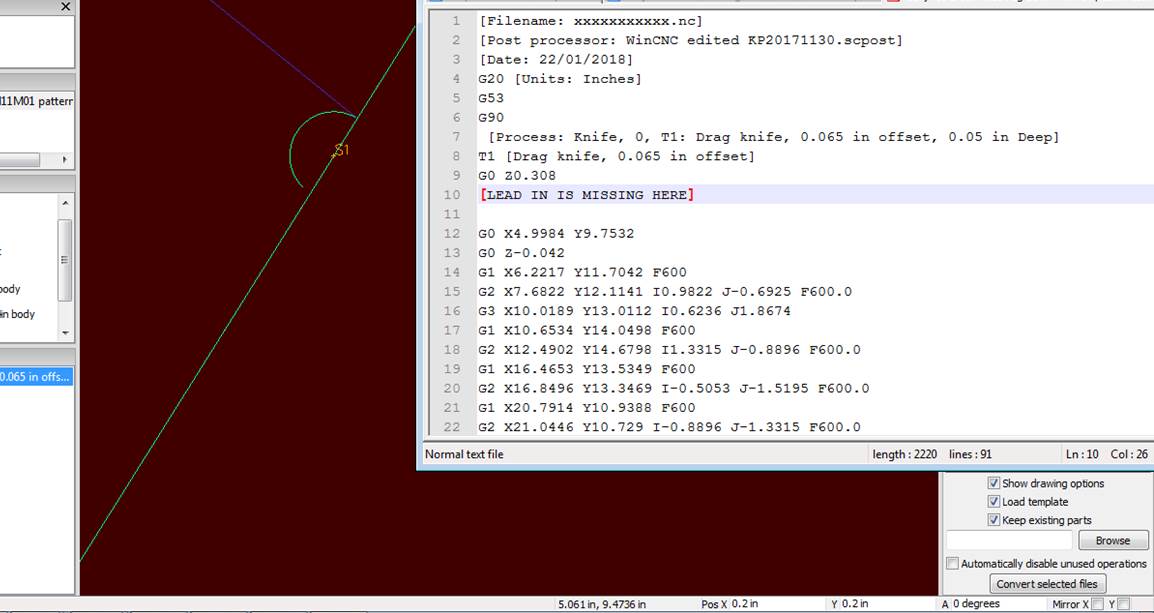Click the A degrees rotation field
Screen dimensions: 1154x613
click(994, 604)
